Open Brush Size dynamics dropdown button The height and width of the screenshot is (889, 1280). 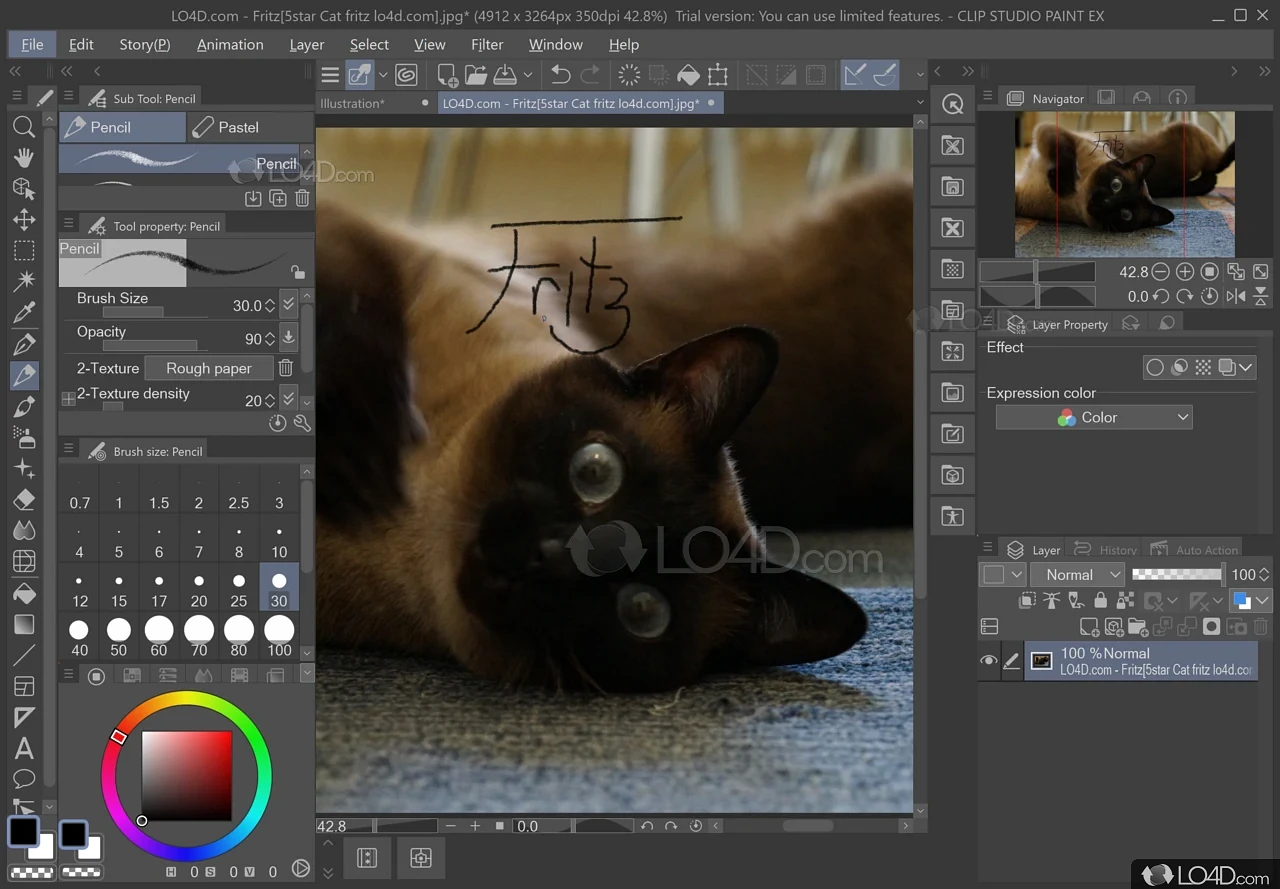[x=289, y=305]
